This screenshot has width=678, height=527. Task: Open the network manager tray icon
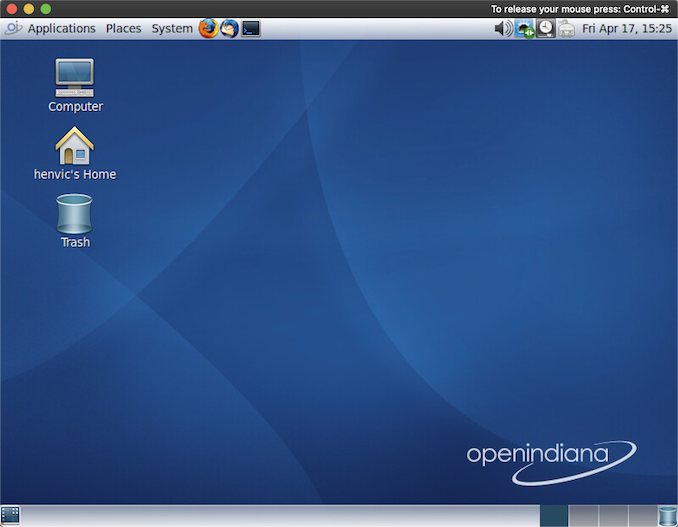(x=524, y=29)
